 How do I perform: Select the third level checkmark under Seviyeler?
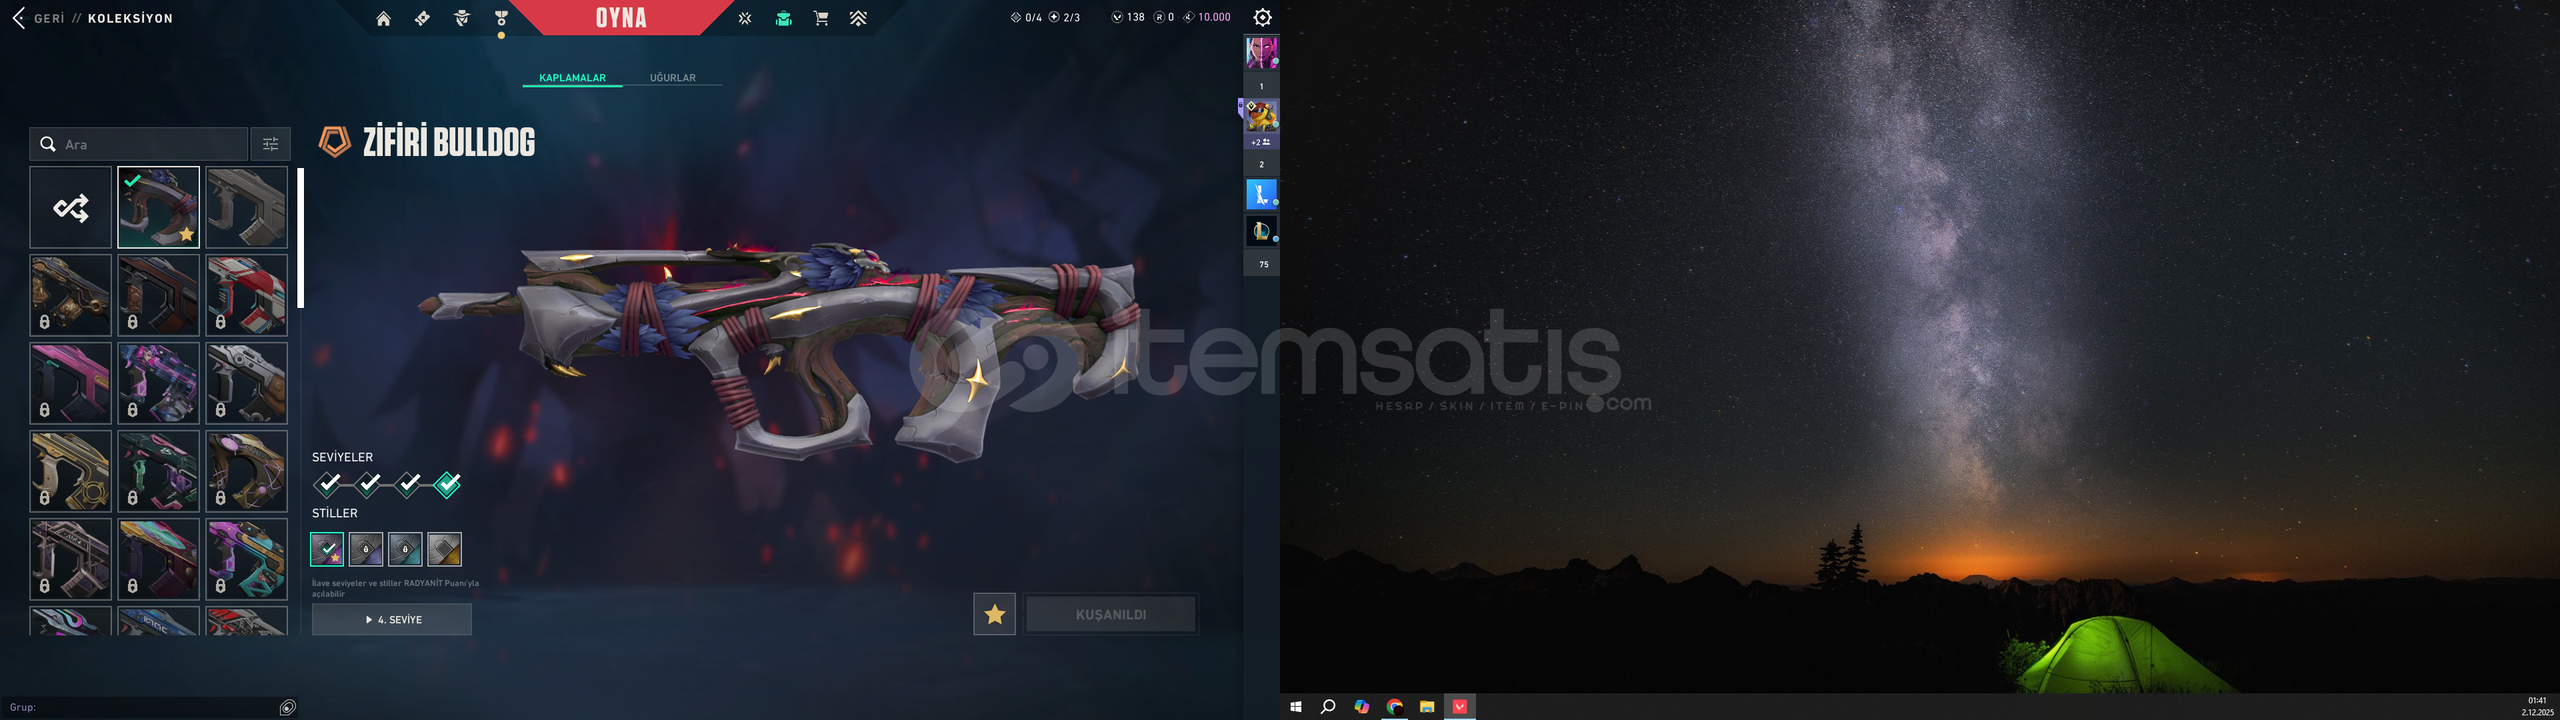(x=408, y=485)
